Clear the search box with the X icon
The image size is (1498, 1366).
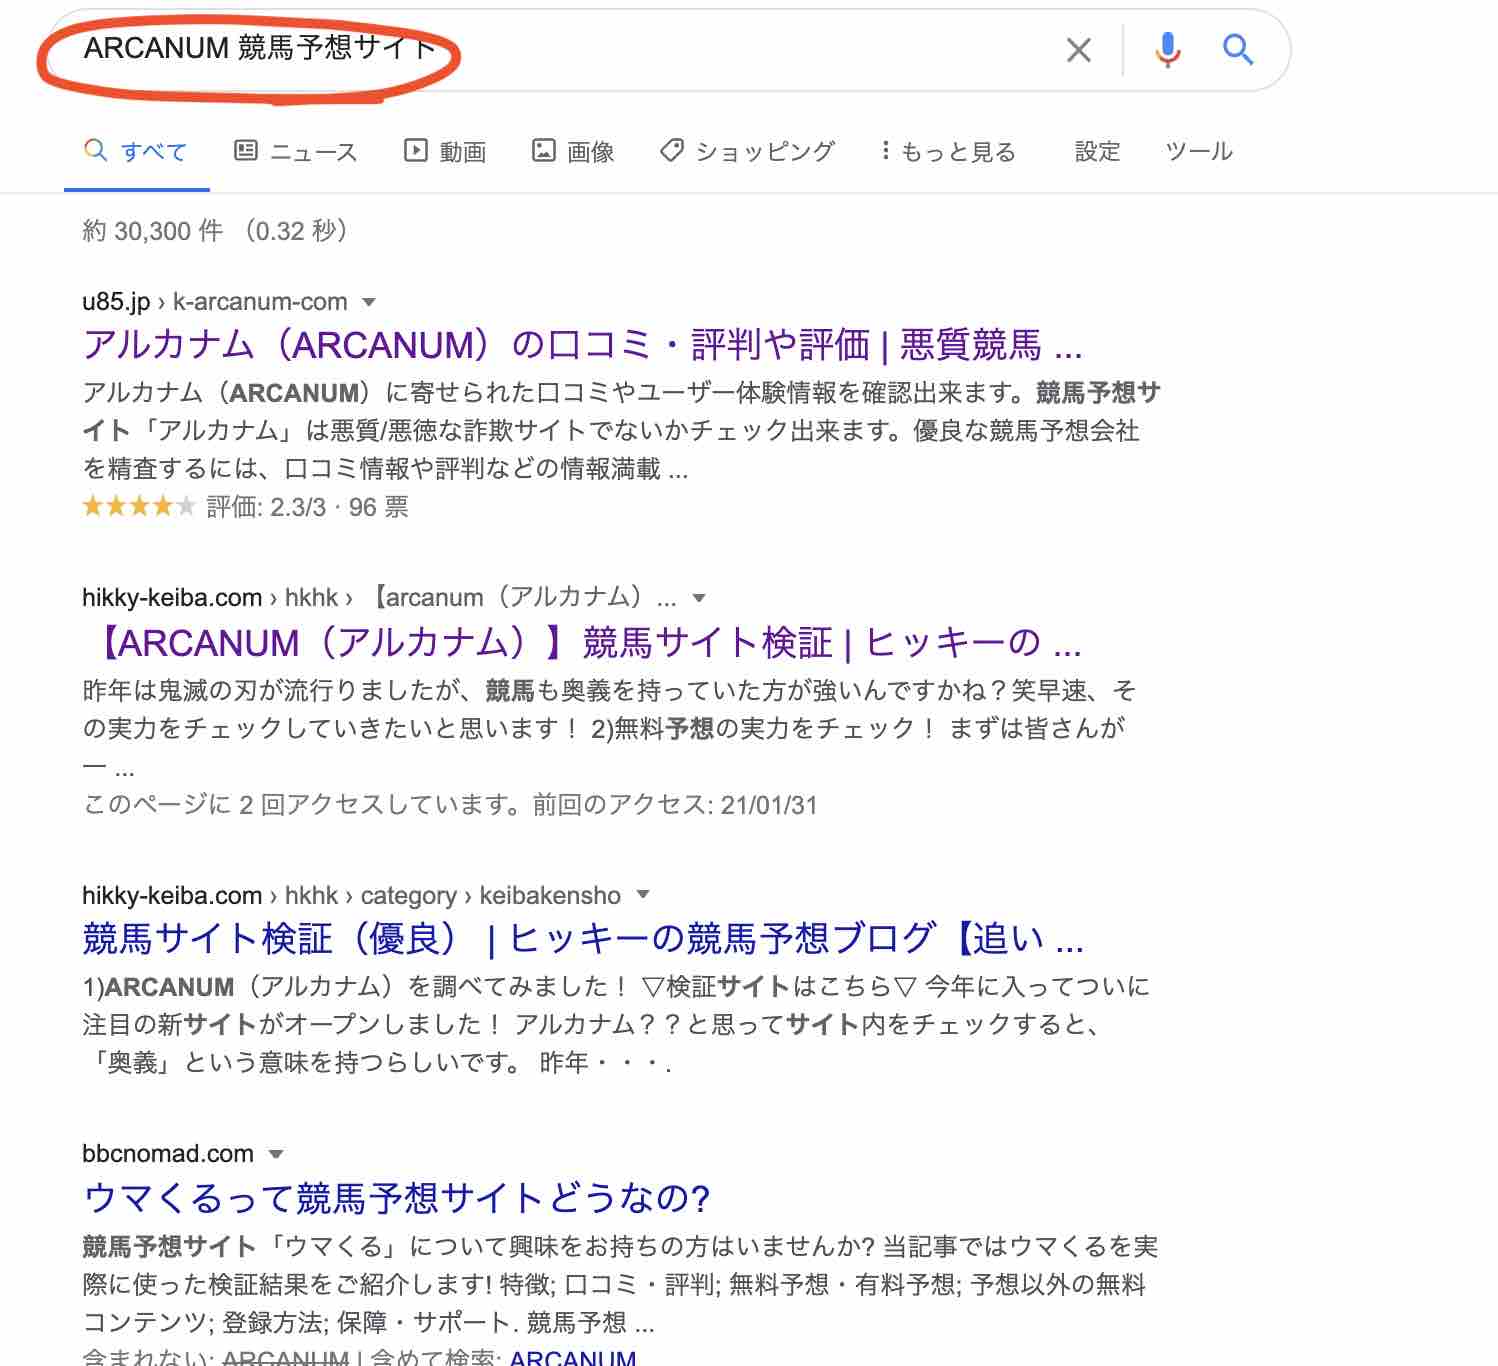[1078, 50]
